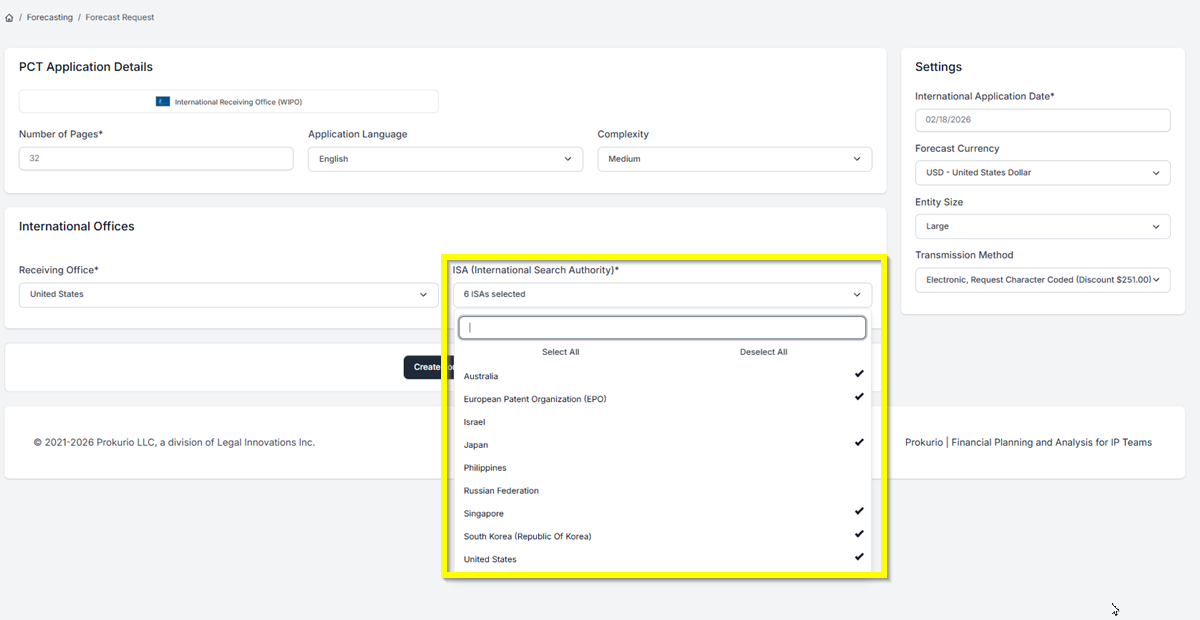Viewport: 1200px width, 620px height.
Task: Select Philippines as search authority
Action: pos(485,468)
